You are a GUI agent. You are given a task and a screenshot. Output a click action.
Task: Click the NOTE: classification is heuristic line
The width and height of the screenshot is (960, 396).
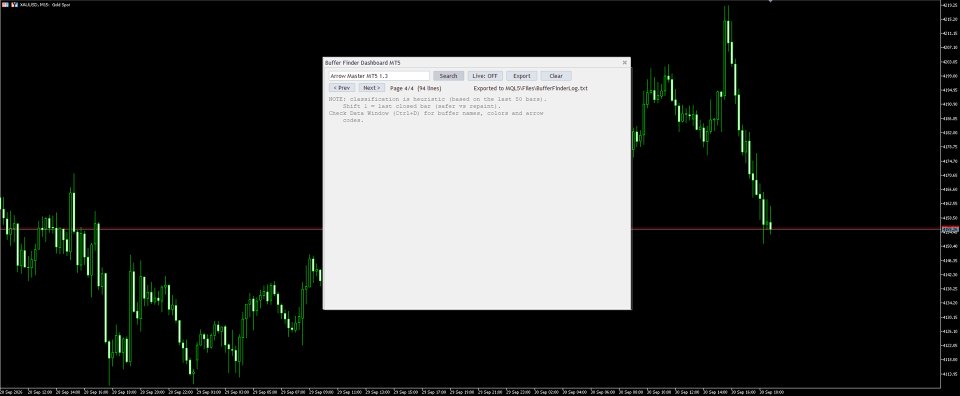tap(438, 99)
